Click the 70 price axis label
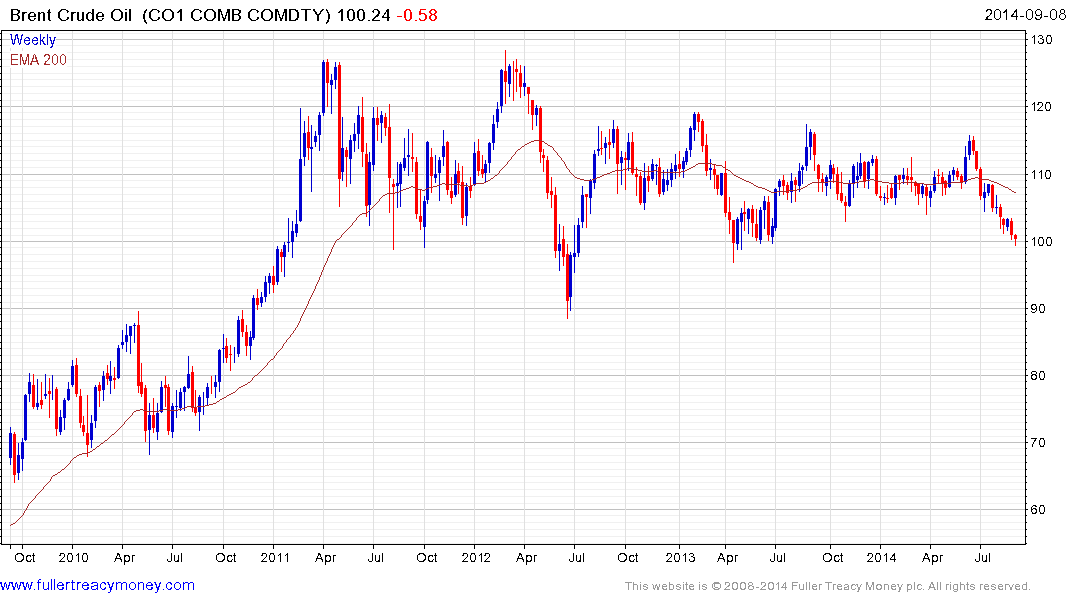This screenshot has width=1075, height=600. point(1038,443)
